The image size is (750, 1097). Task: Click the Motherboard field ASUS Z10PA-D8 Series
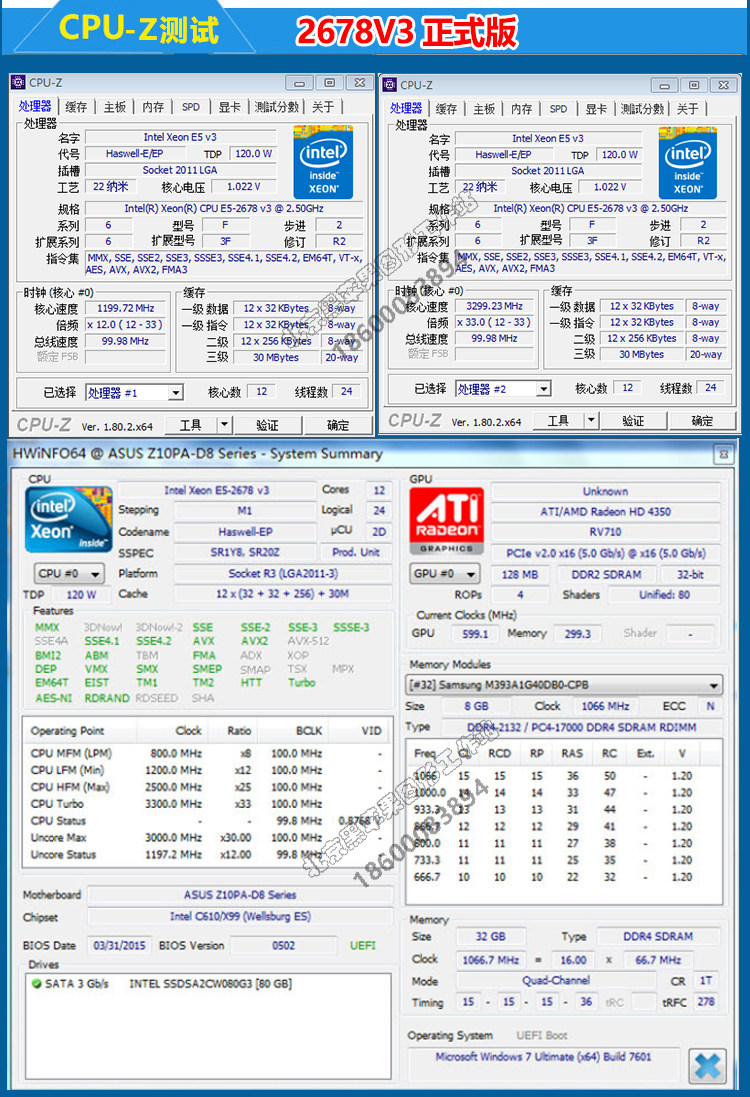[240, 895]
